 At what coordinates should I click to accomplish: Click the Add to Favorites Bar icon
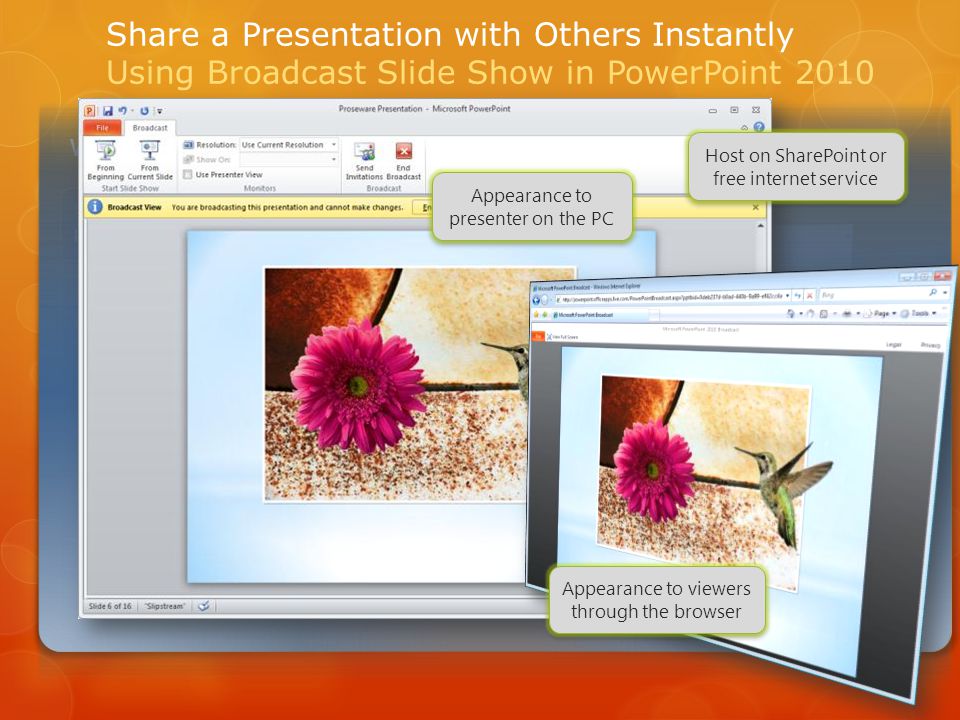pos(544,314)
